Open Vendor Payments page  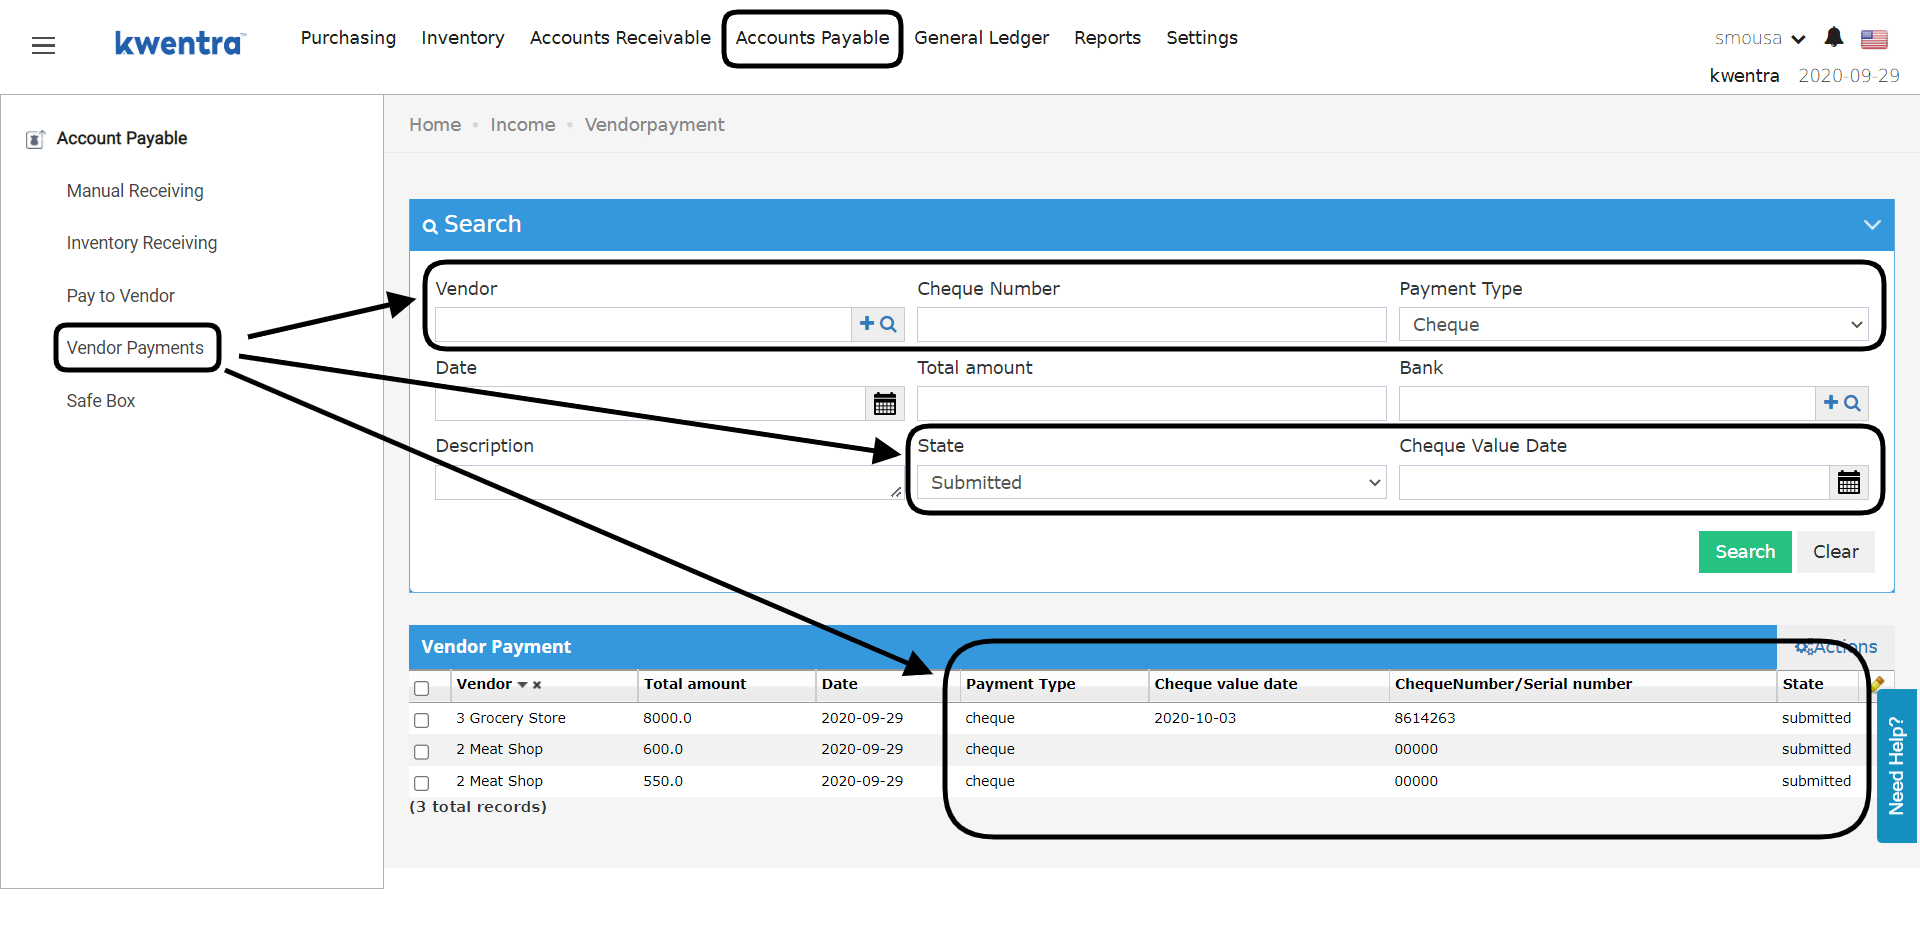(135, 348)
